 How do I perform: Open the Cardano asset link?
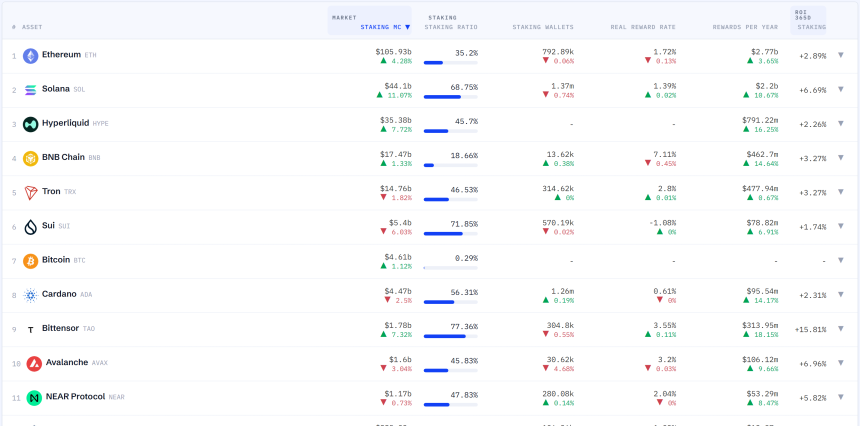coord(59,294)
